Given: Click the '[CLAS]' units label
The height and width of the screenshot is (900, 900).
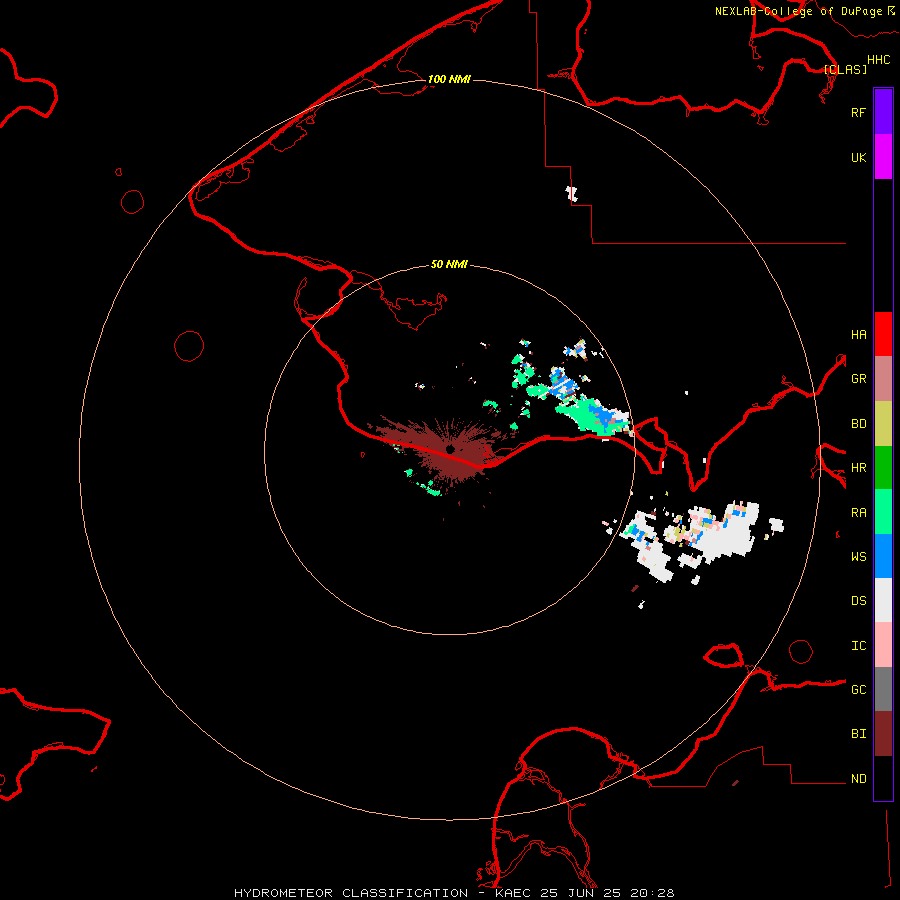Looking at the screenshot, I should (845, 69).
